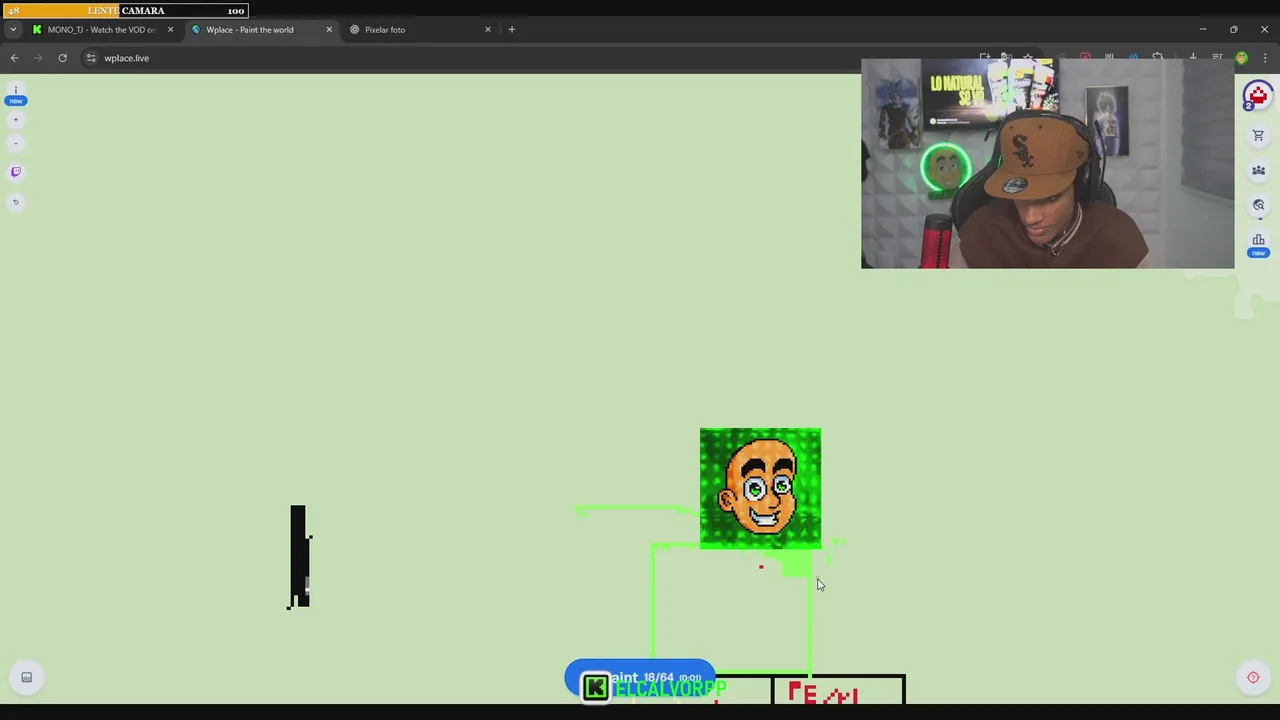Viewport: 1280px width, 720px height.
Task: Close the Pixelar foto tab
Action: (488, 30)
